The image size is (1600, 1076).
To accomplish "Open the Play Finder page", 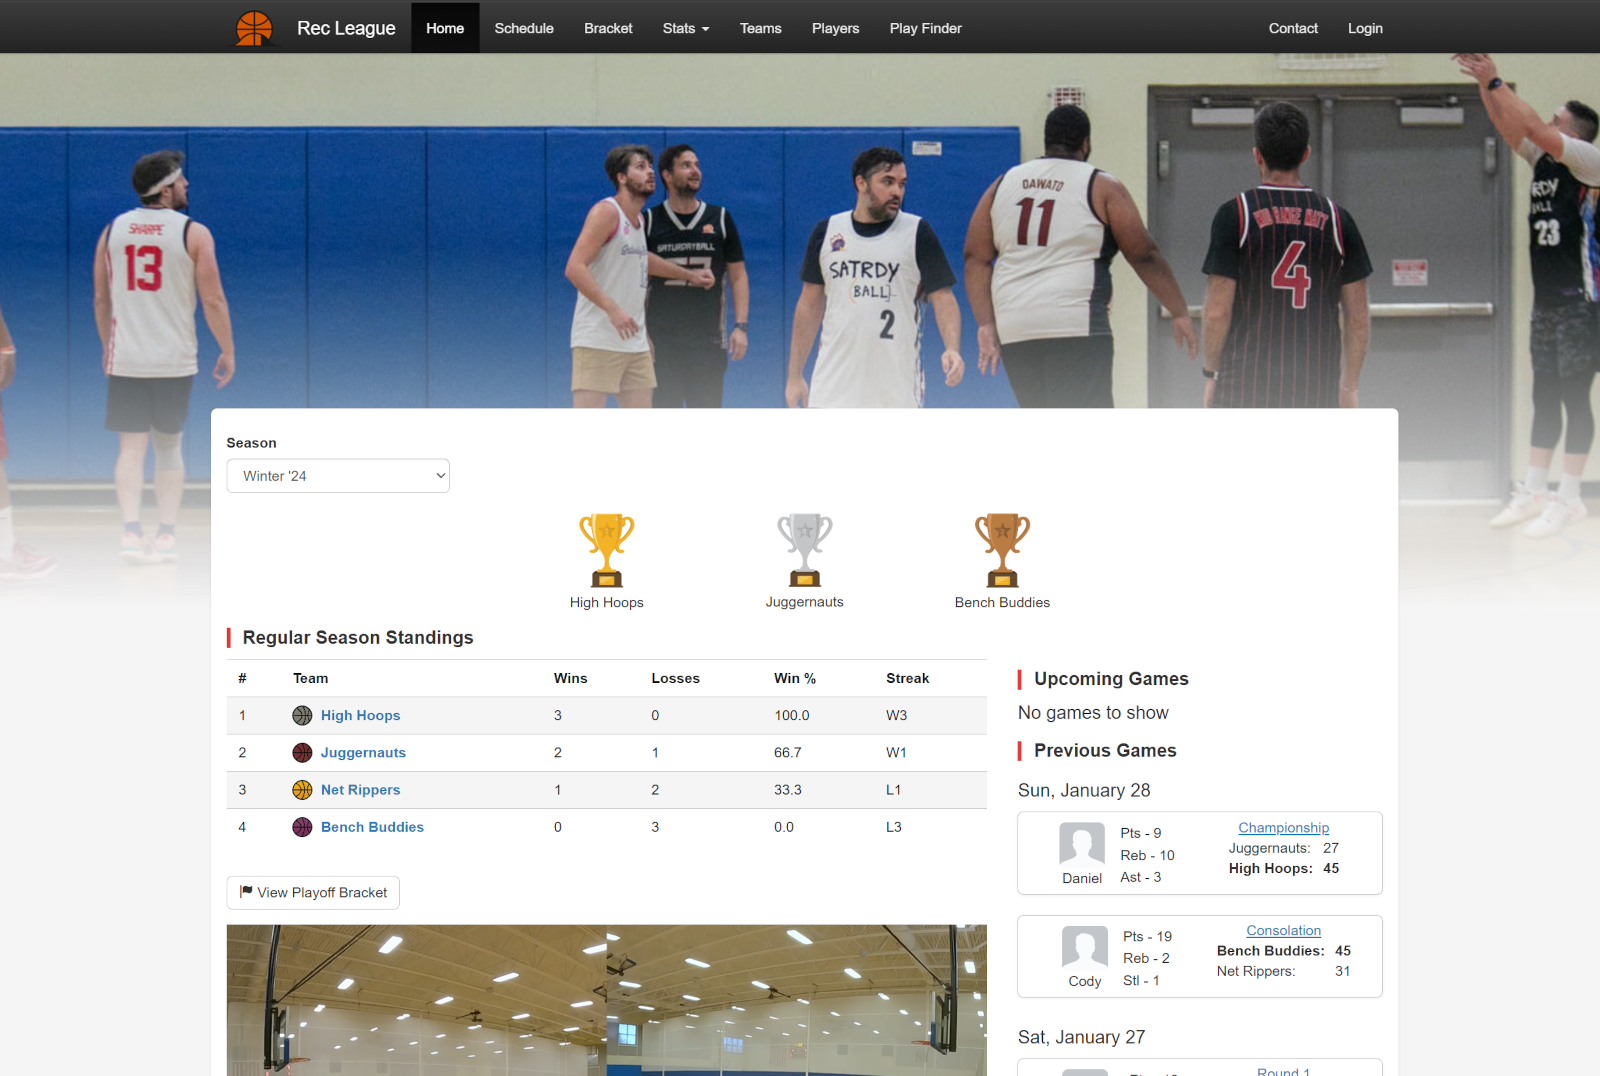I will (926, 28).
